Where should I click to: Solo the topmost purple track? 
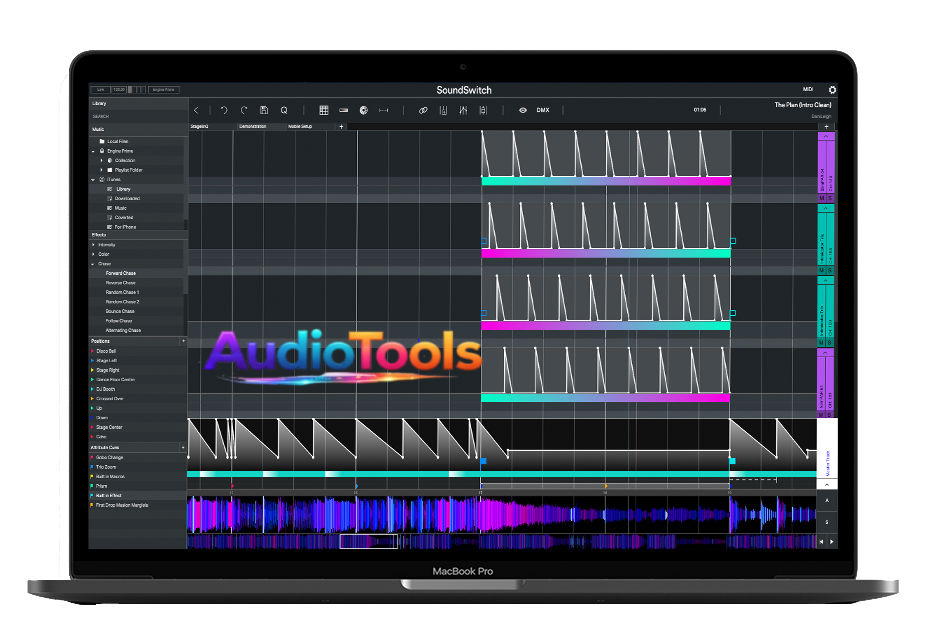tap(830, 198)
